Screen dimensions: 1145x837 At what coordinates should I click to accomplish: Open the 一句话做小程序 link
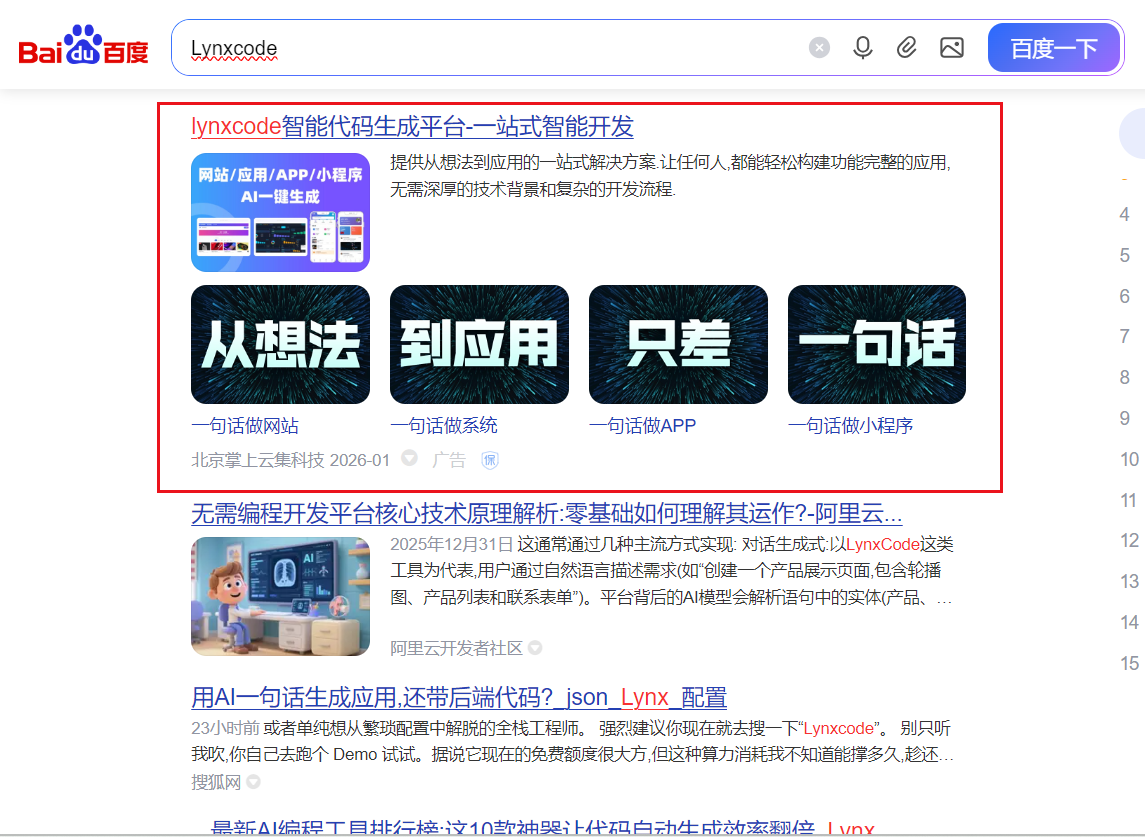click(x=851, y=426)
